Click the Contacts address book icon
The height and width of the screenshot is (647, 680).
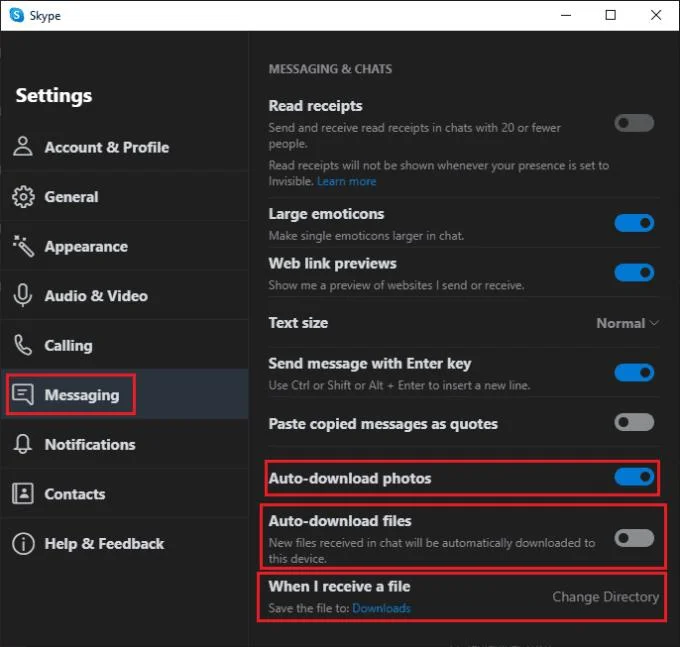(23, 493)
